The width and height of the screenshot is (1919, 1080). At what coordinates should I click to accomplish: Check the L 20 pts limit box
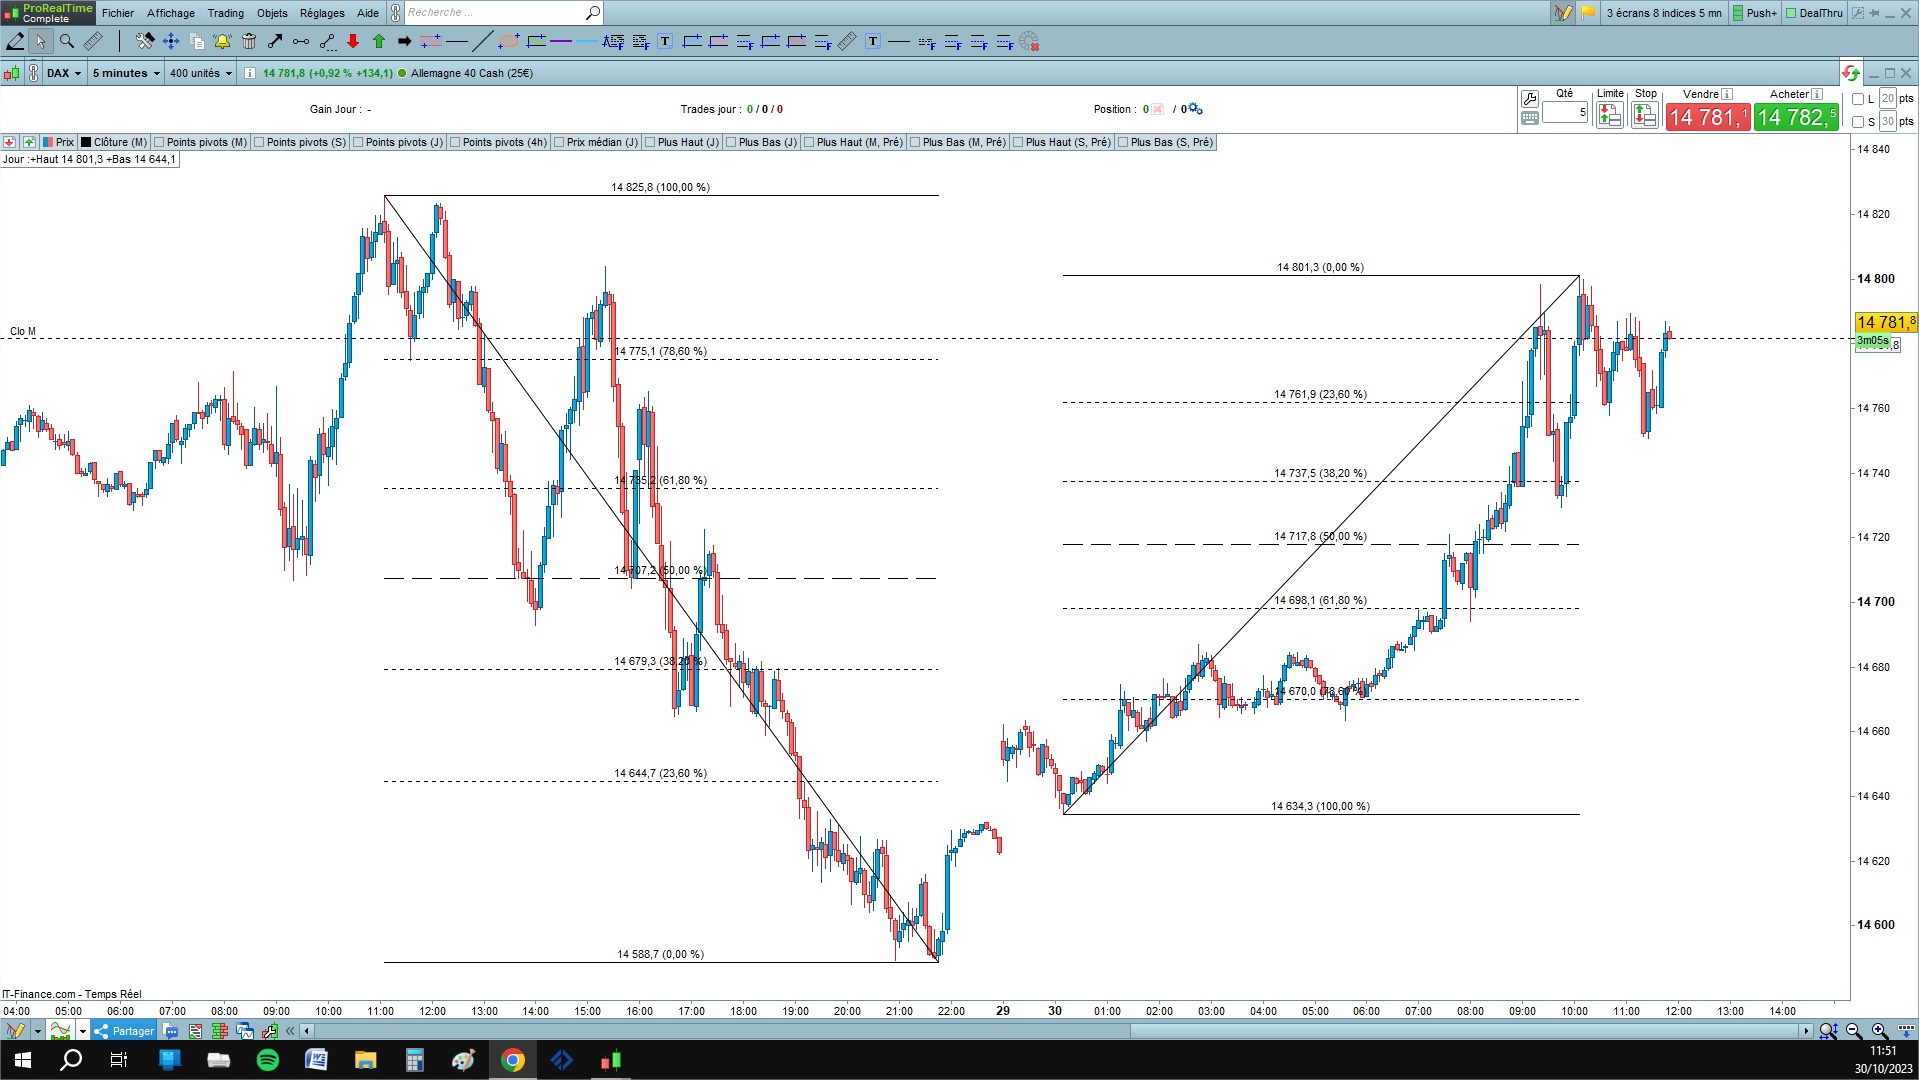click(1858, 99)
